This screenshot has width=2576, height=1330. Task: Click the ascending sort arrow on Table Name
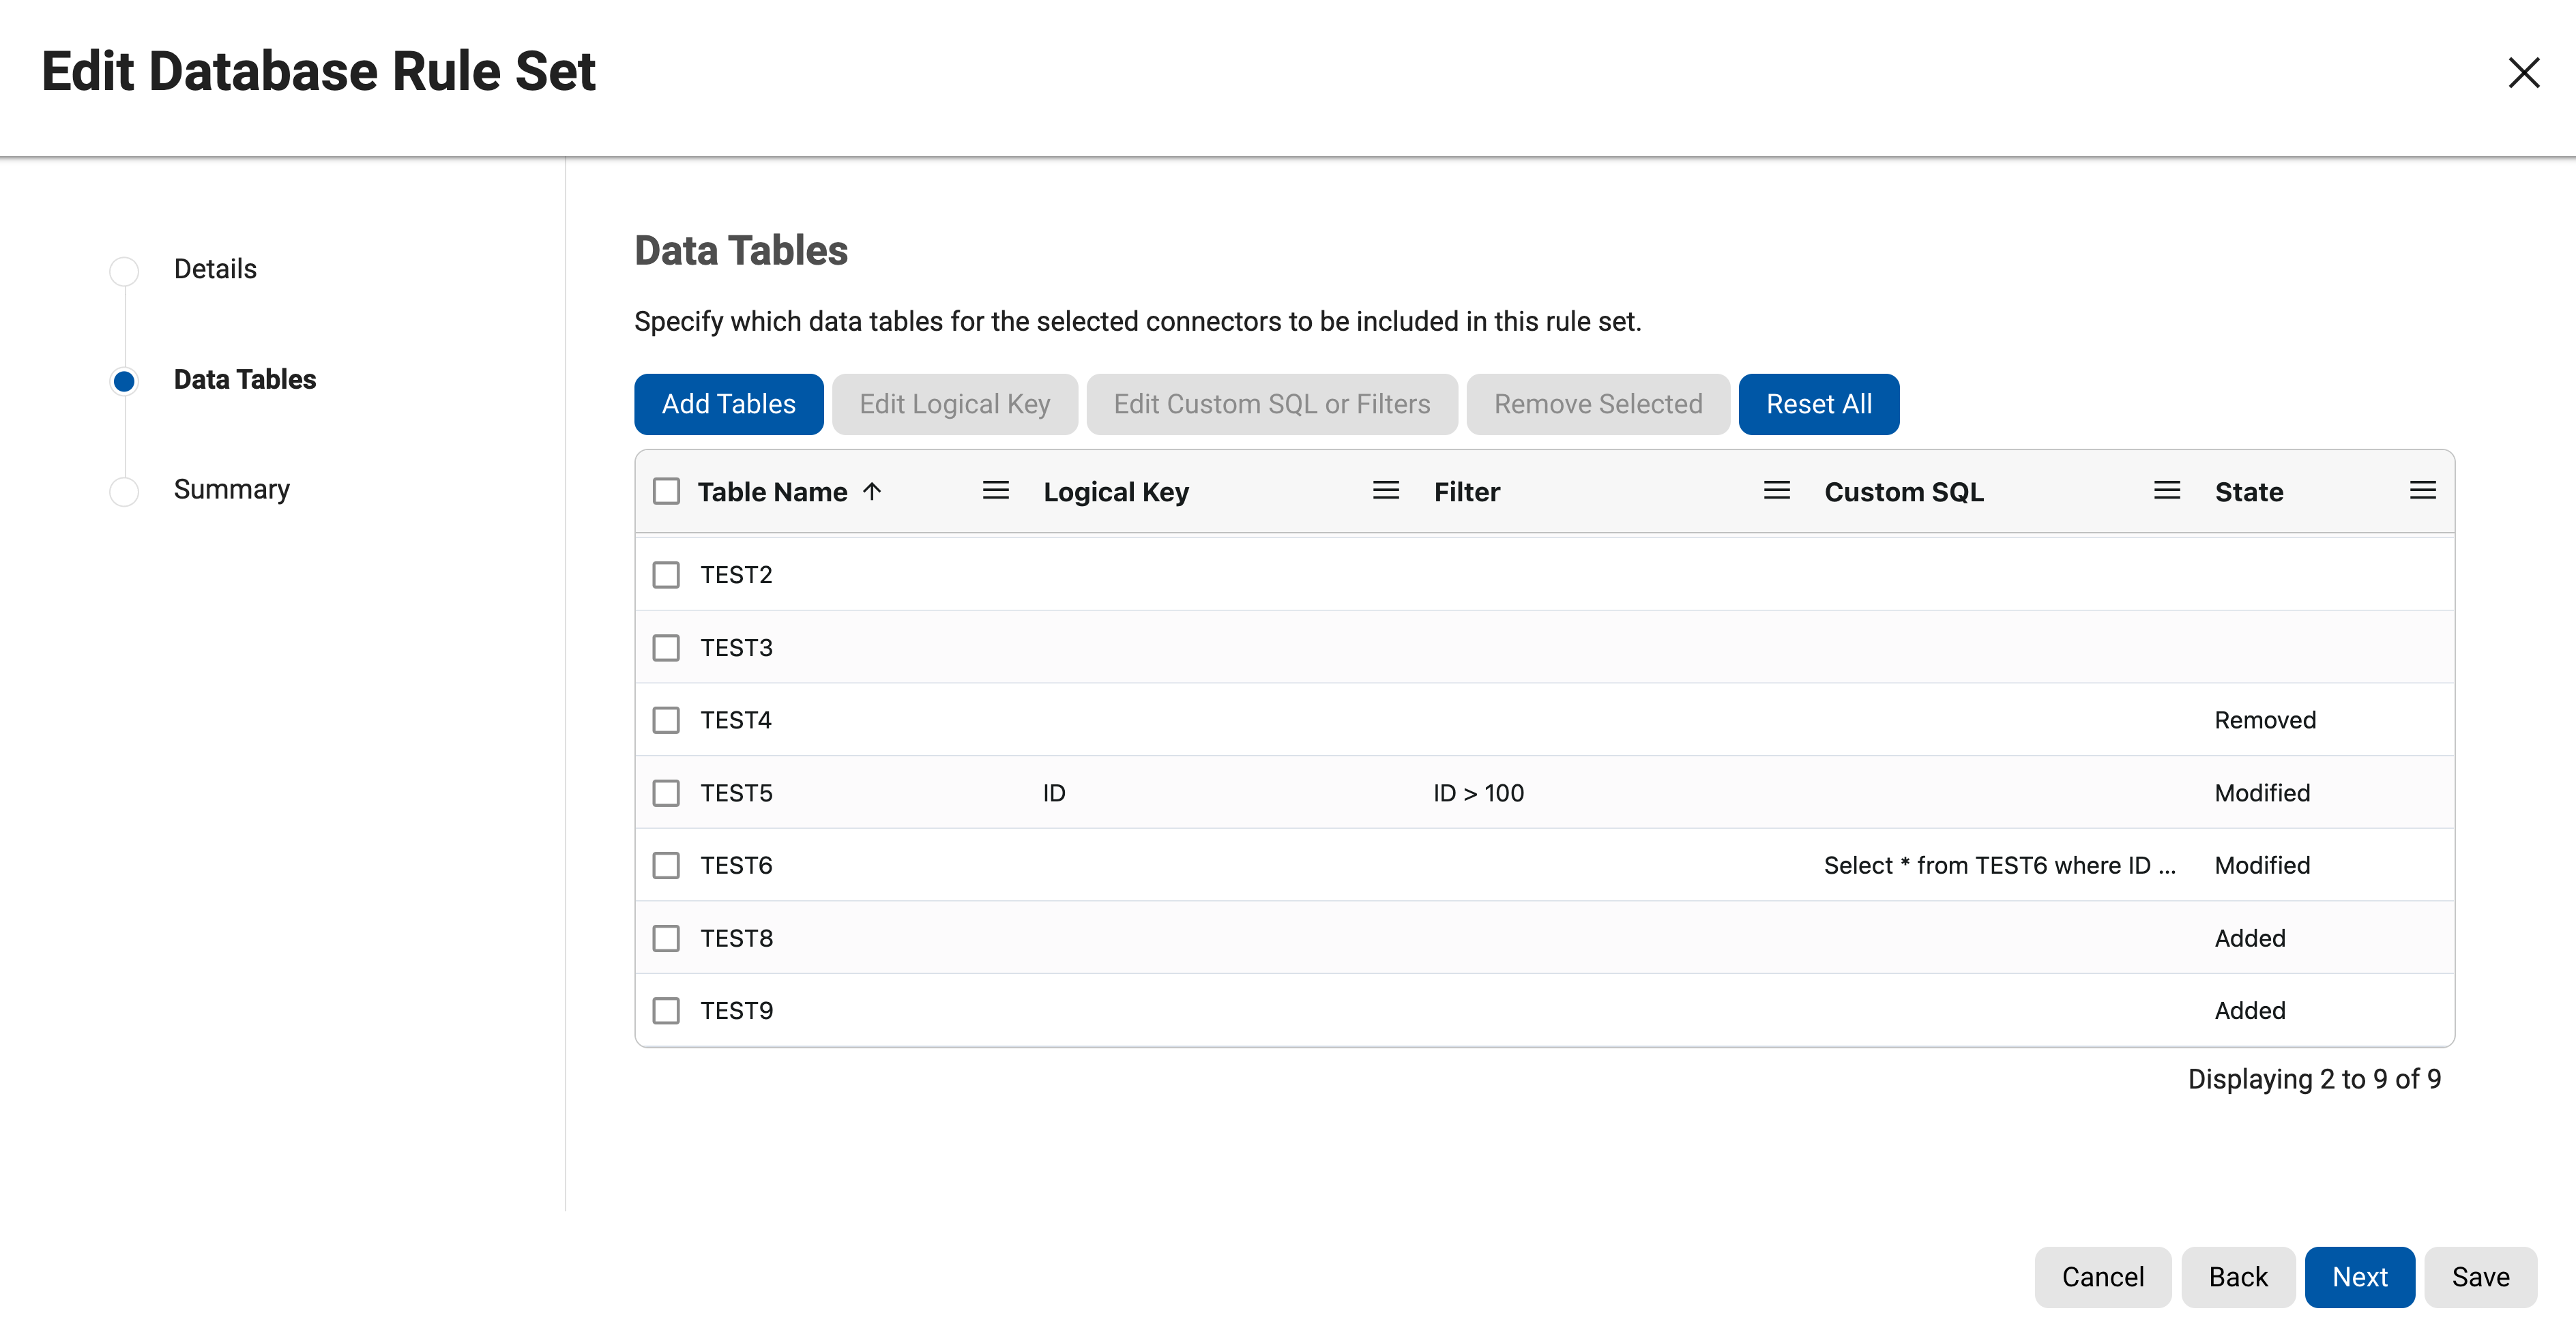872,491
